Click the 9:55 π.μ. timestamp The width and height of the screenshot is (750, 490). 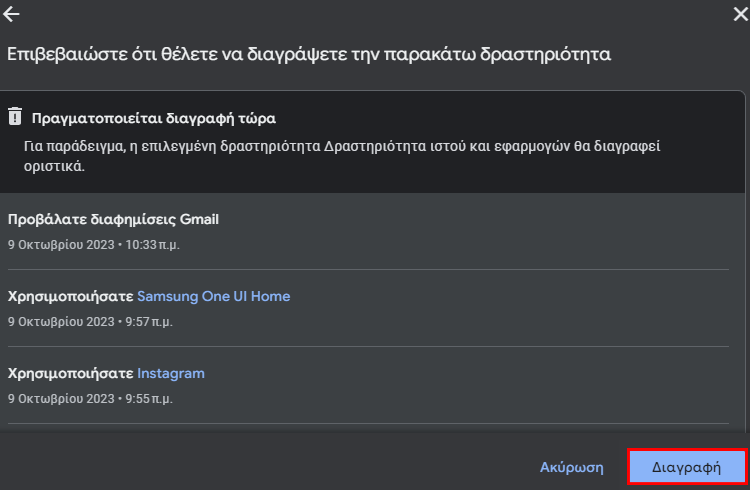149,399
